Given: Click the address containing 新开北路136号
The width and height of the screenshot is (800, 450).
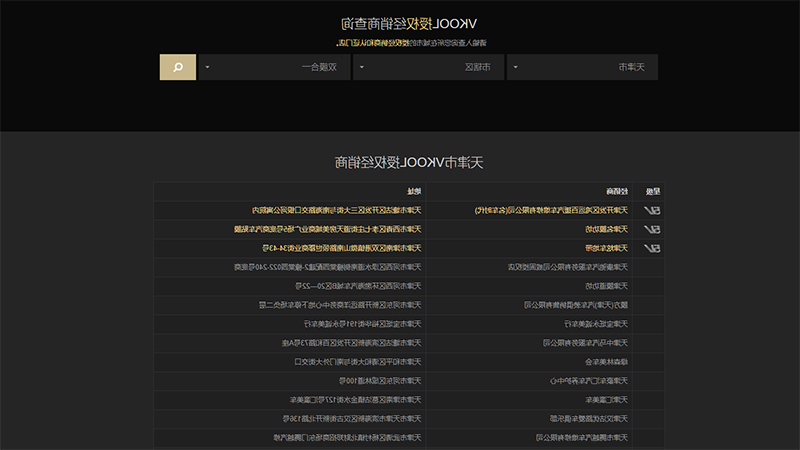Looking at the screenshot, I should 352,418.
